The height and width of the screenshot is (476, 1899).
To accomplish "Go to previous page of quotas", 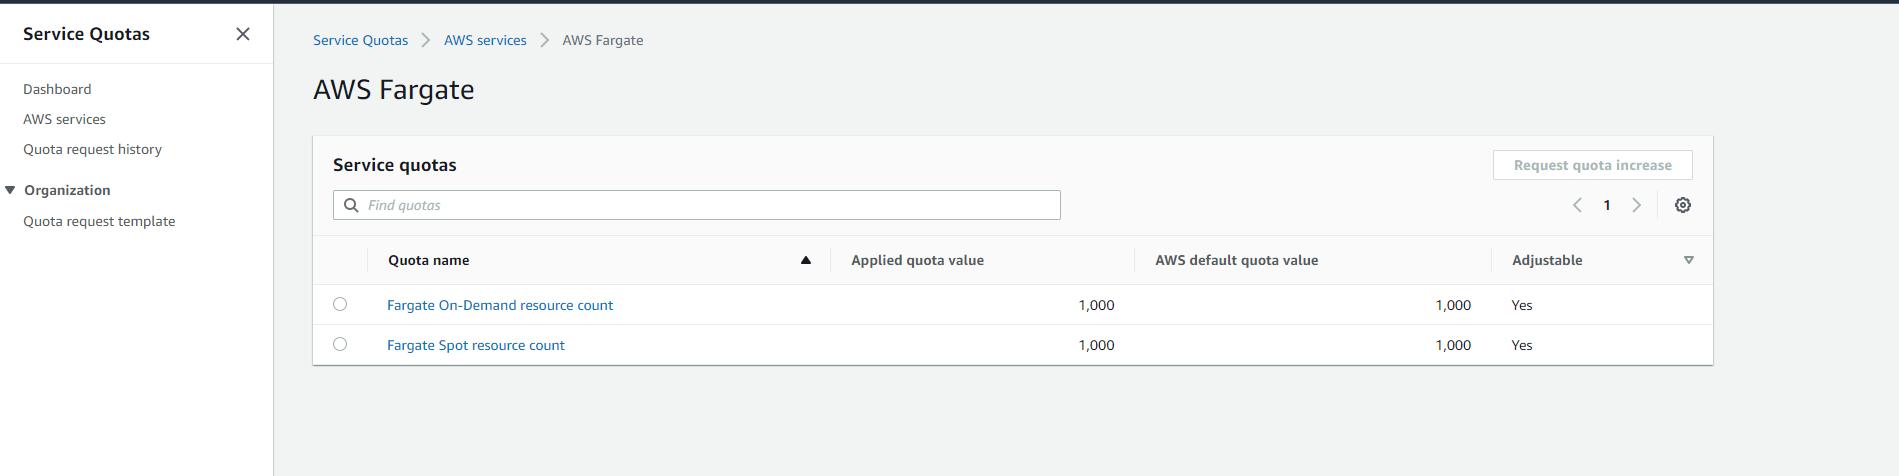I will coord(1577,205).
